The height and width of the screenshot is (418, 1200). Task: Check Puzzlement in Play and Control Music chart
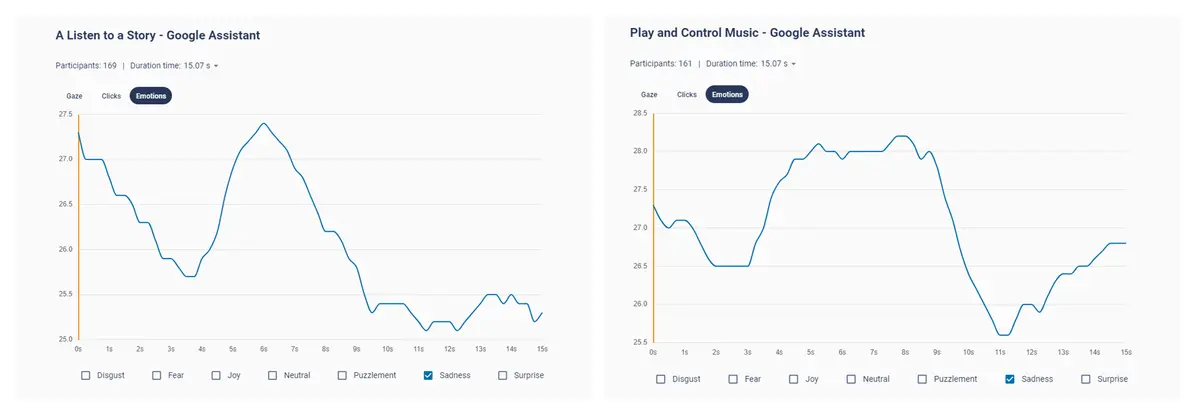(x=924, y=379)
